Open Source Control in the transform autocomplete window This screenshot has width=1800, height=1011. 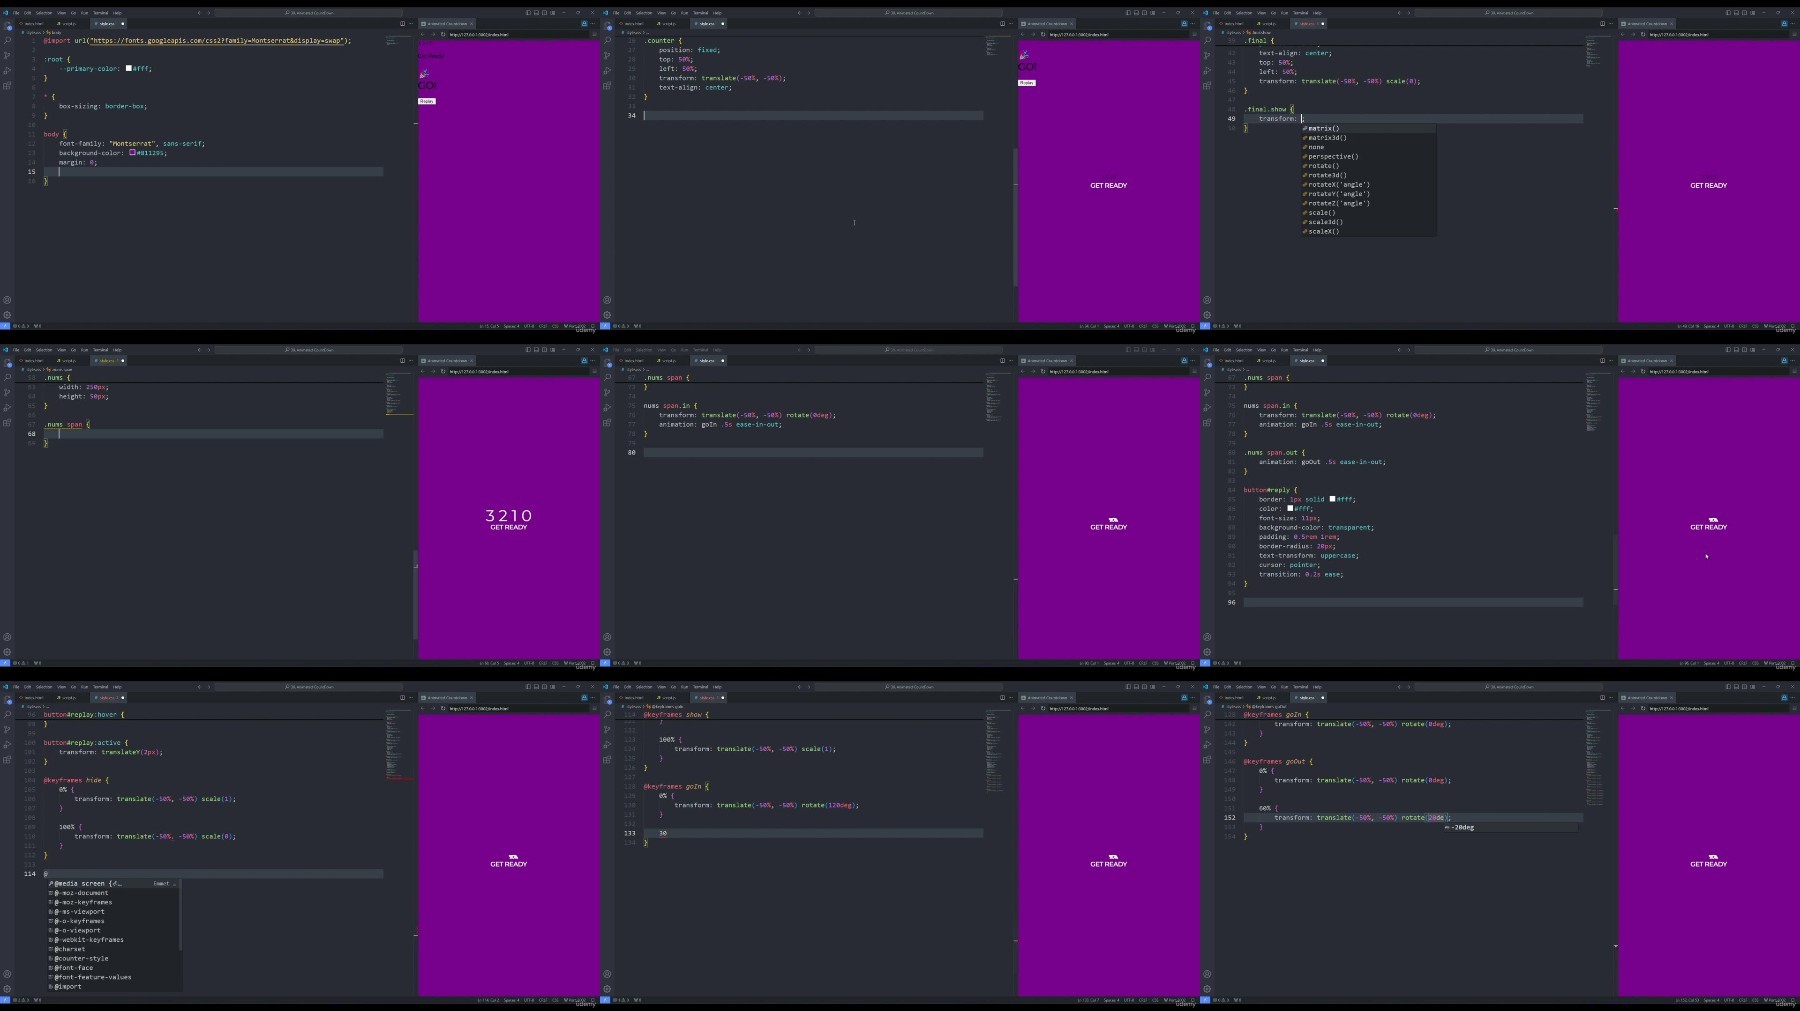click(x=1207, y=55)
